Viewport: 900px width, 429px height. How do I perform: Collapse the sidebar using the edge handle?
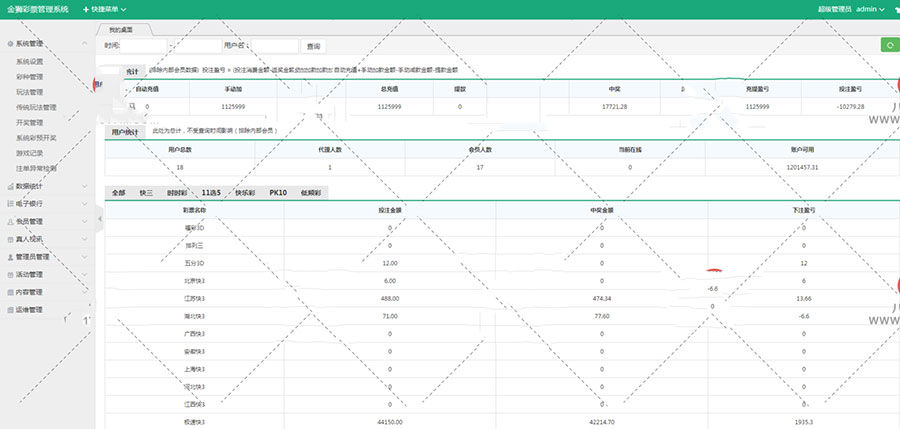coord(100,222)
